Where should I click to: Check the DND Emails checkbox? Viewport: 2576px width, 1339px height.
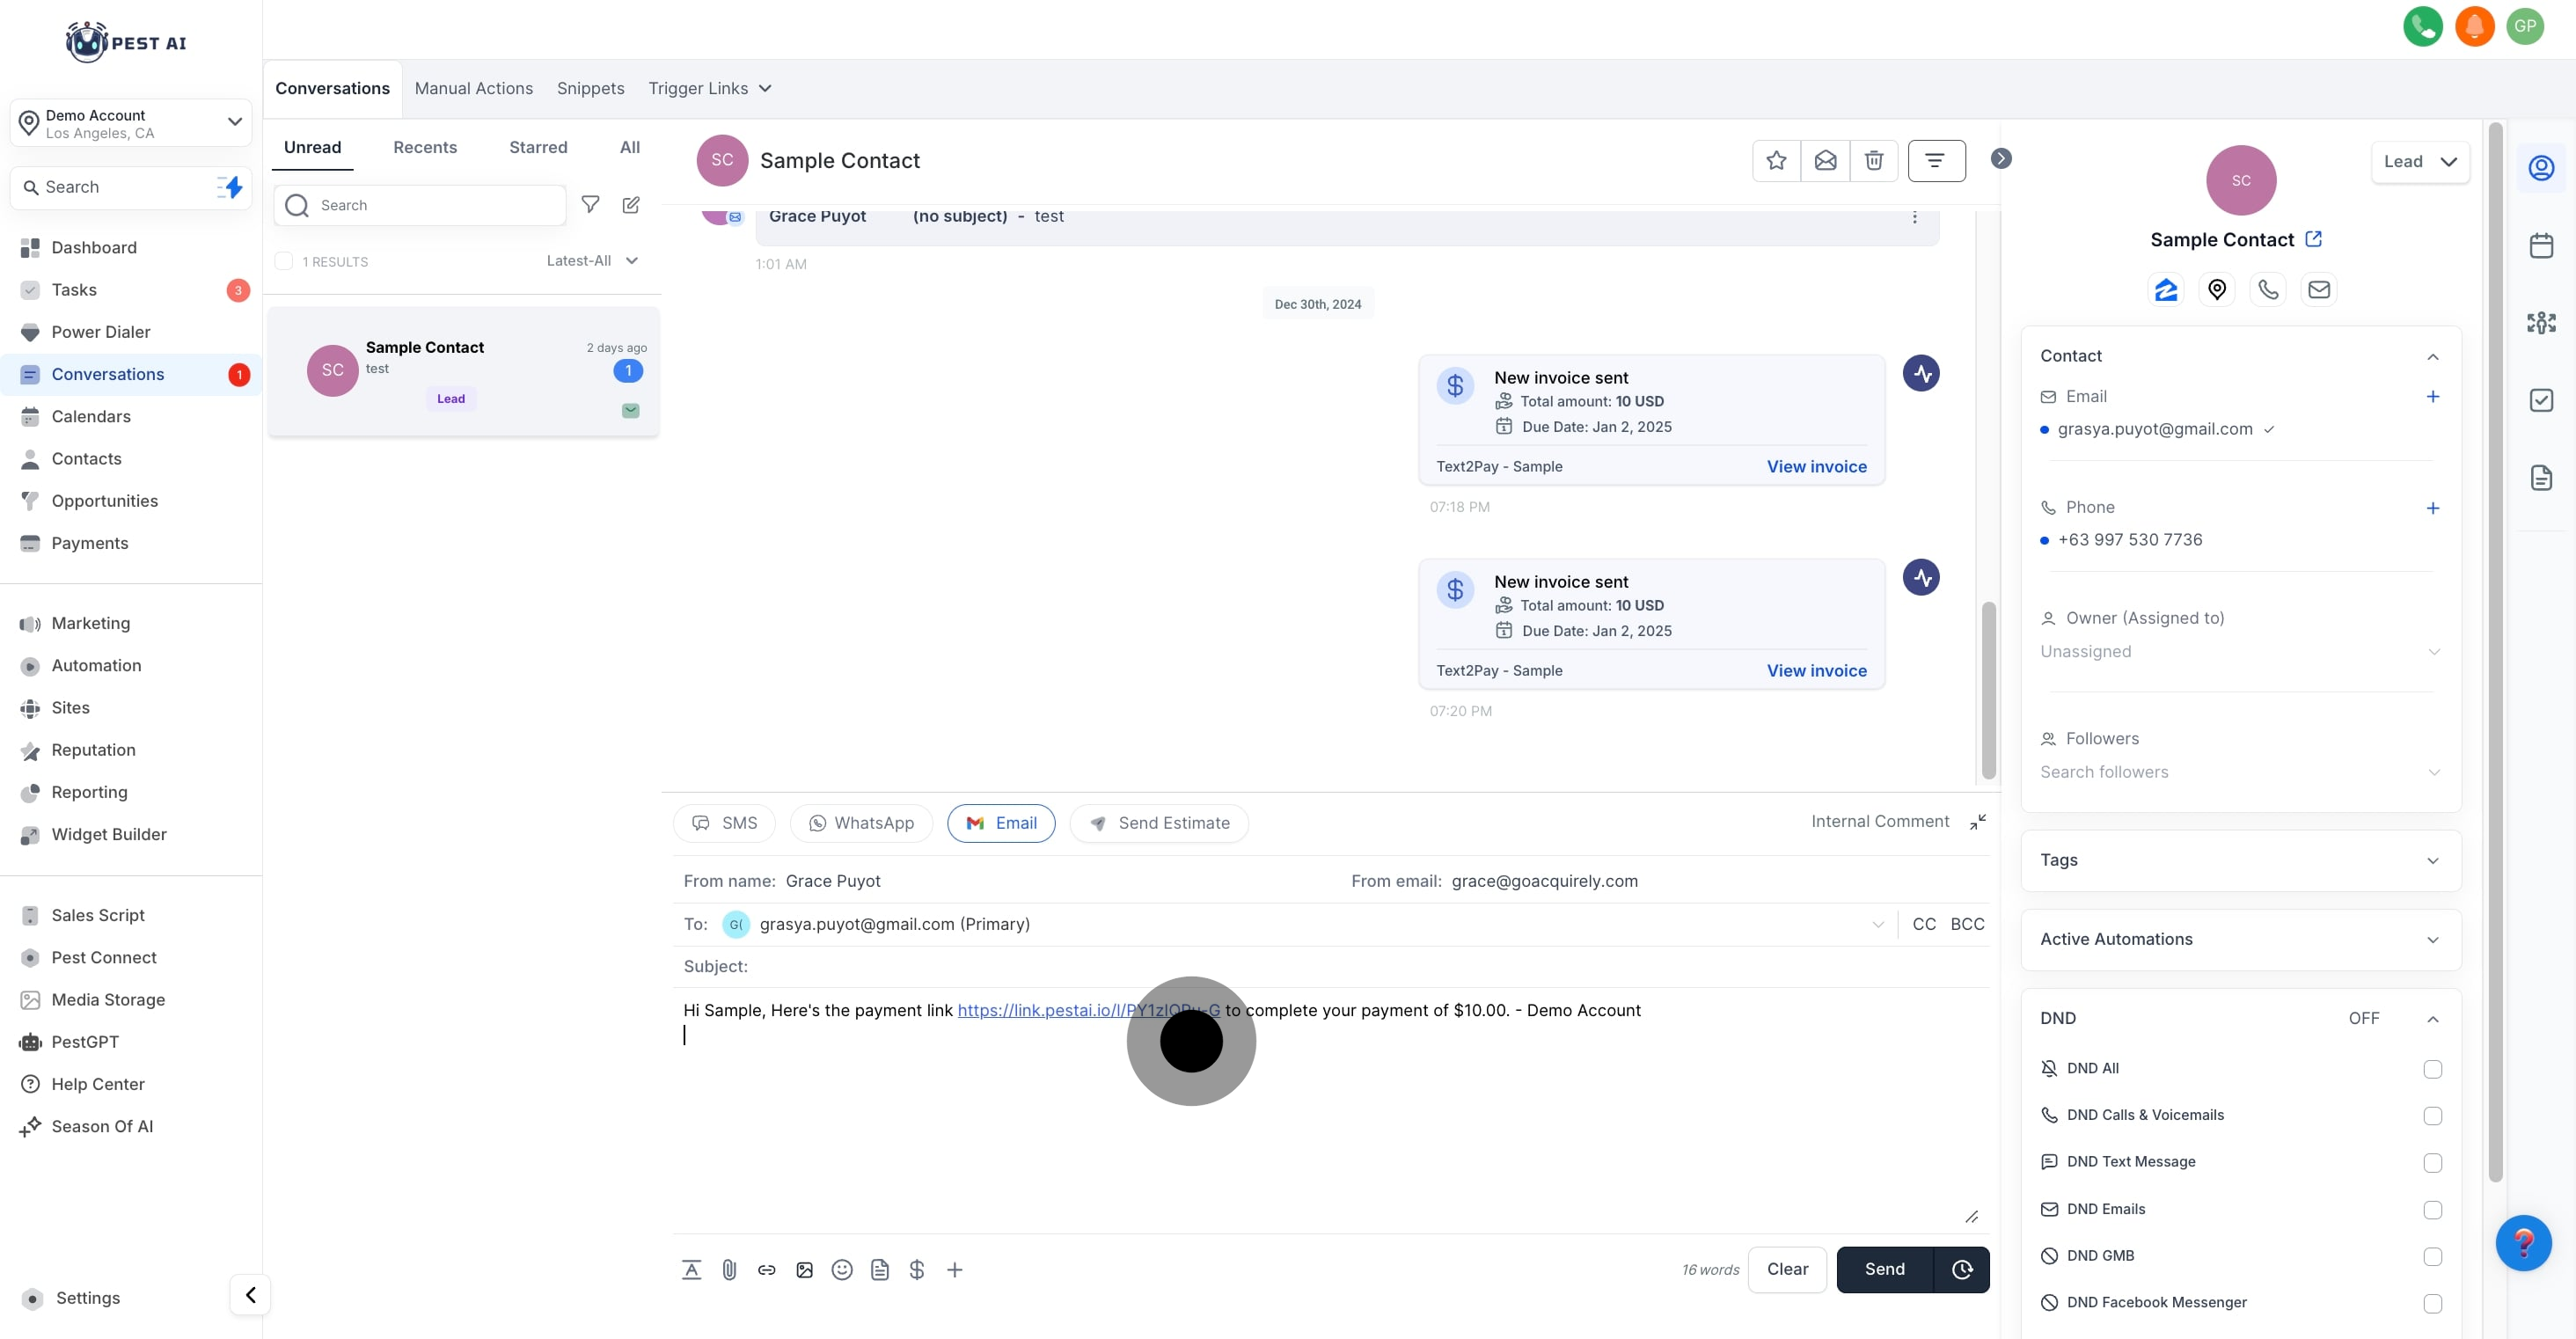tap(2432, 1210)
